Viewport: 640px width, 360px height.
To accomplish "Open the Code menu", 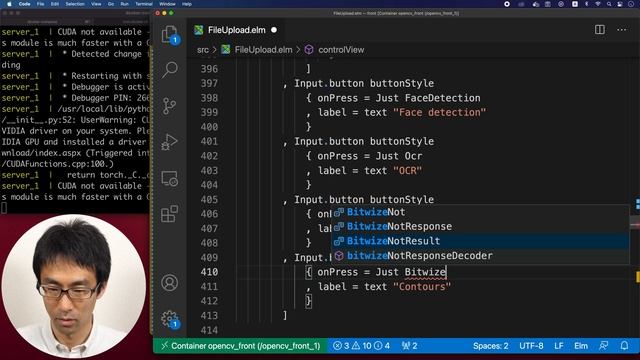I will point(24,4).
